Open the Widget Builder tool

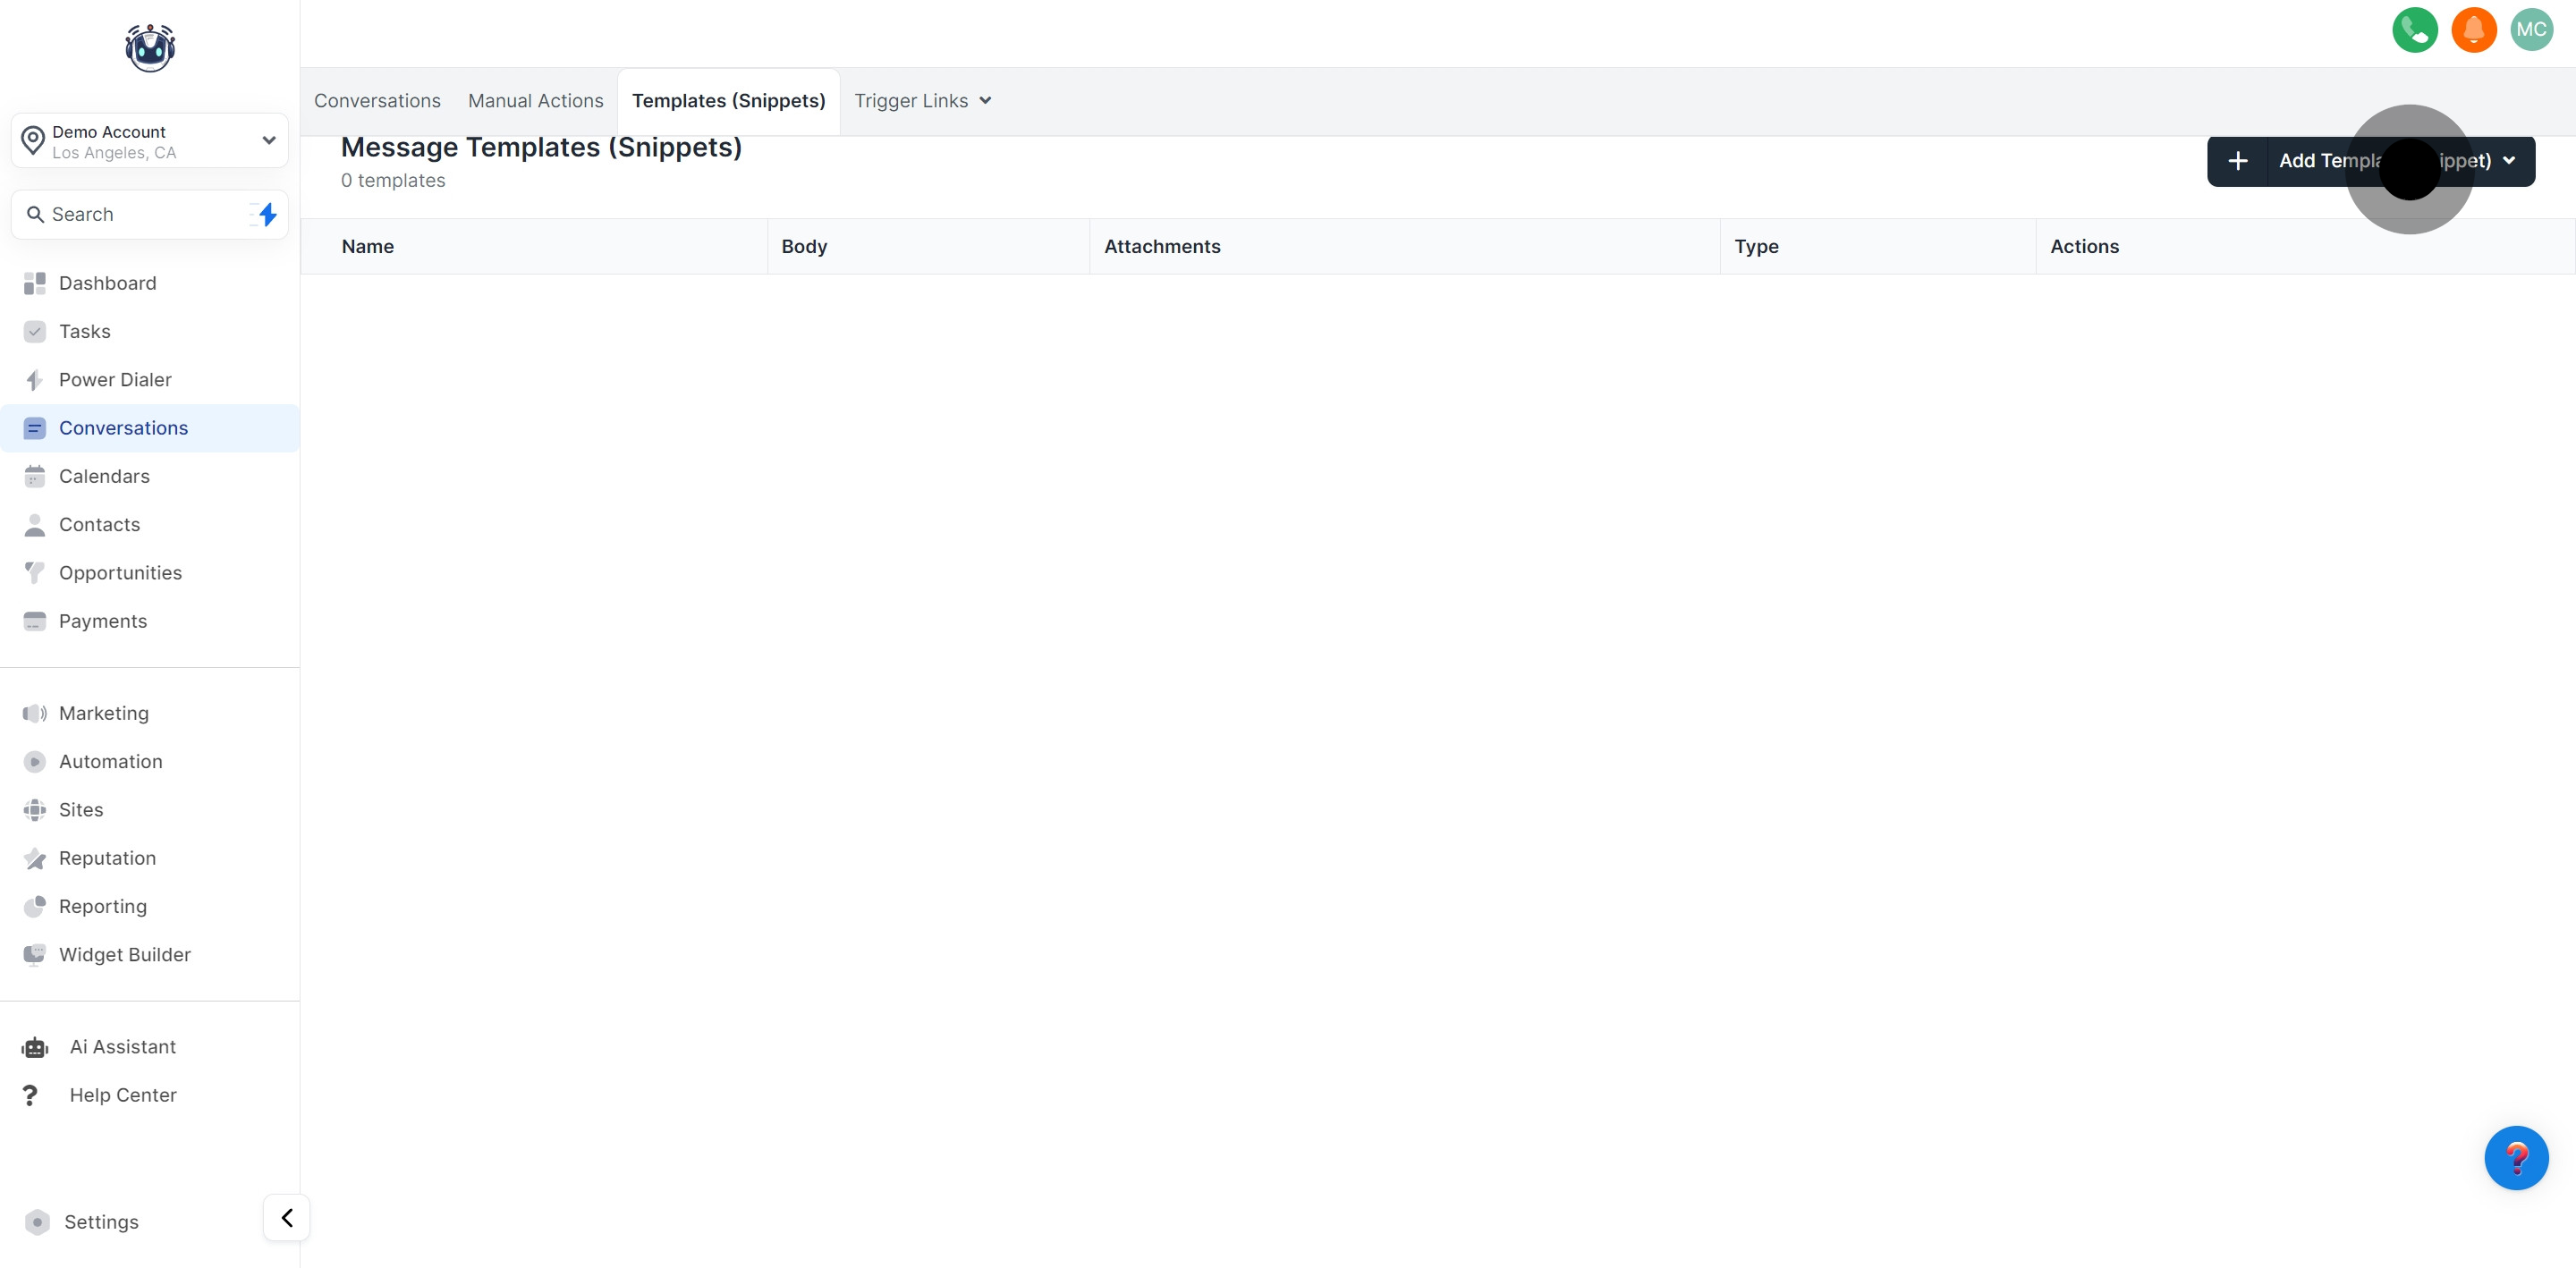[x=124, y=954]
